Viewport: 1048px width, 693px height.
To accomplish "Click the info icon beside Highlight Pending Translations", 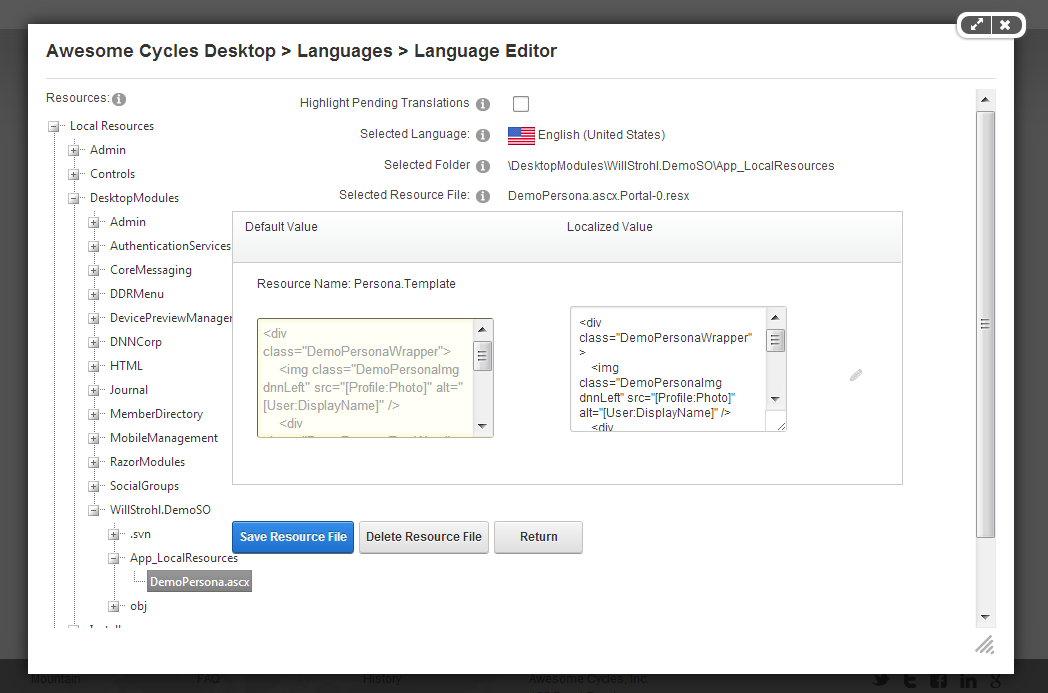I will [484, 103].
